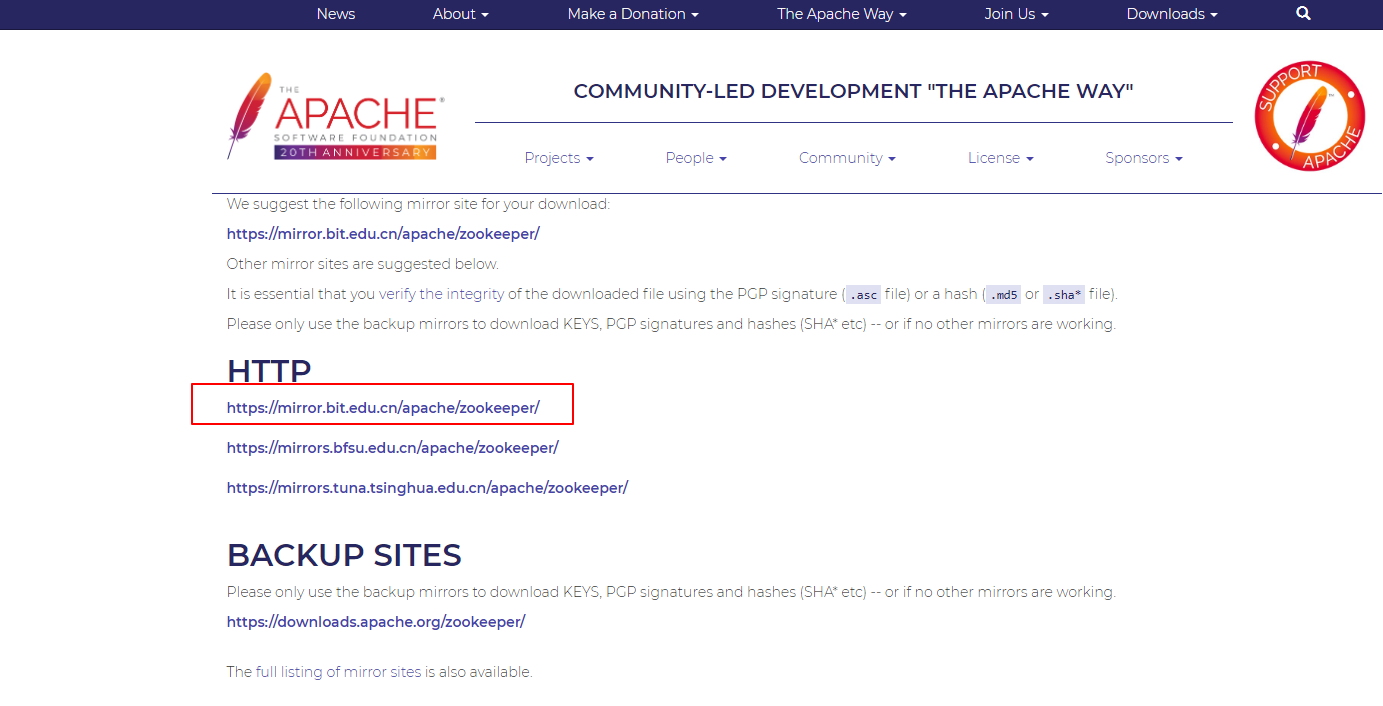The width and height of the screenshot is (1383, 706).
Task: Click the HTTP section heading
Action: tap(269, 371)
